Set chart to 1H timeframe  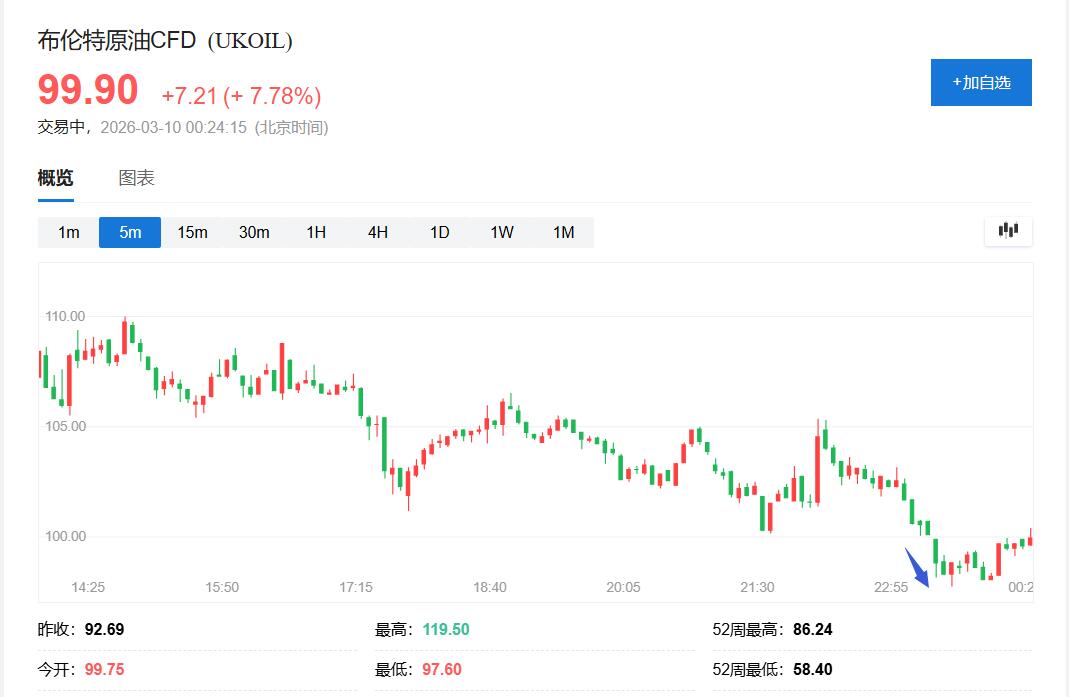tap(316, 232)
